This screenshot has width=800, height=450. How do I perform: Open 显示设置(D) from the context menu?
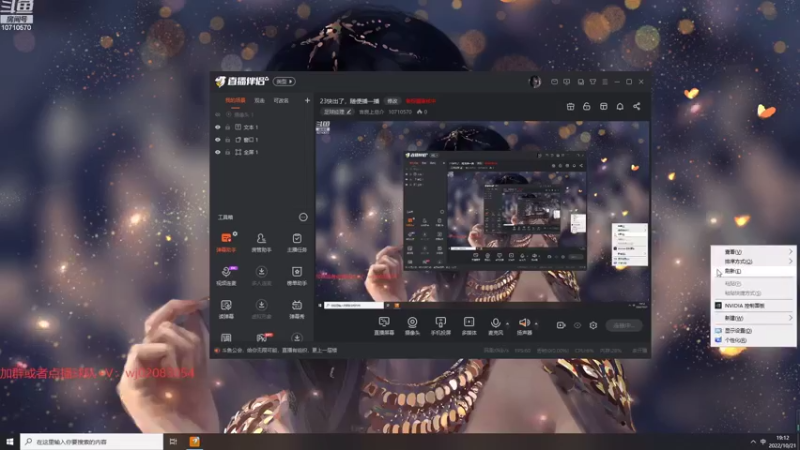753,331
